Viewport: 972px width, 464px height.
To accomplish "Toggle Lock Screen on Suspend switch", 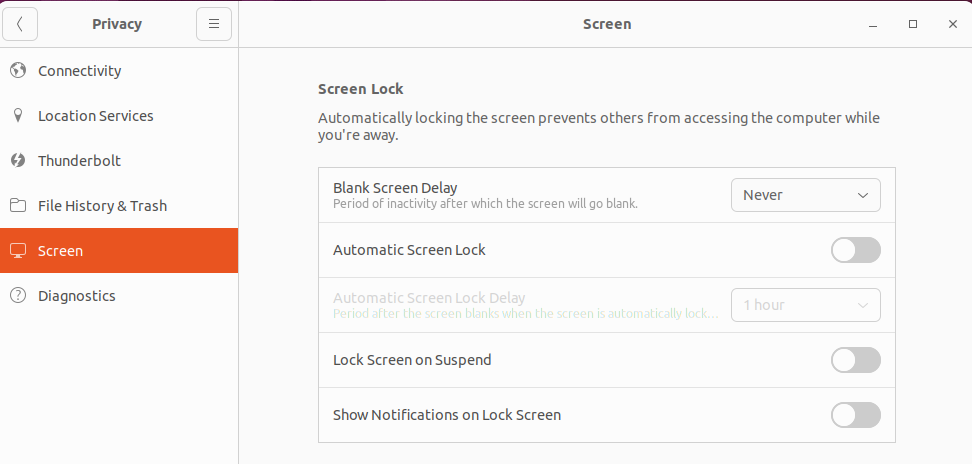I will tap(855, 360).
